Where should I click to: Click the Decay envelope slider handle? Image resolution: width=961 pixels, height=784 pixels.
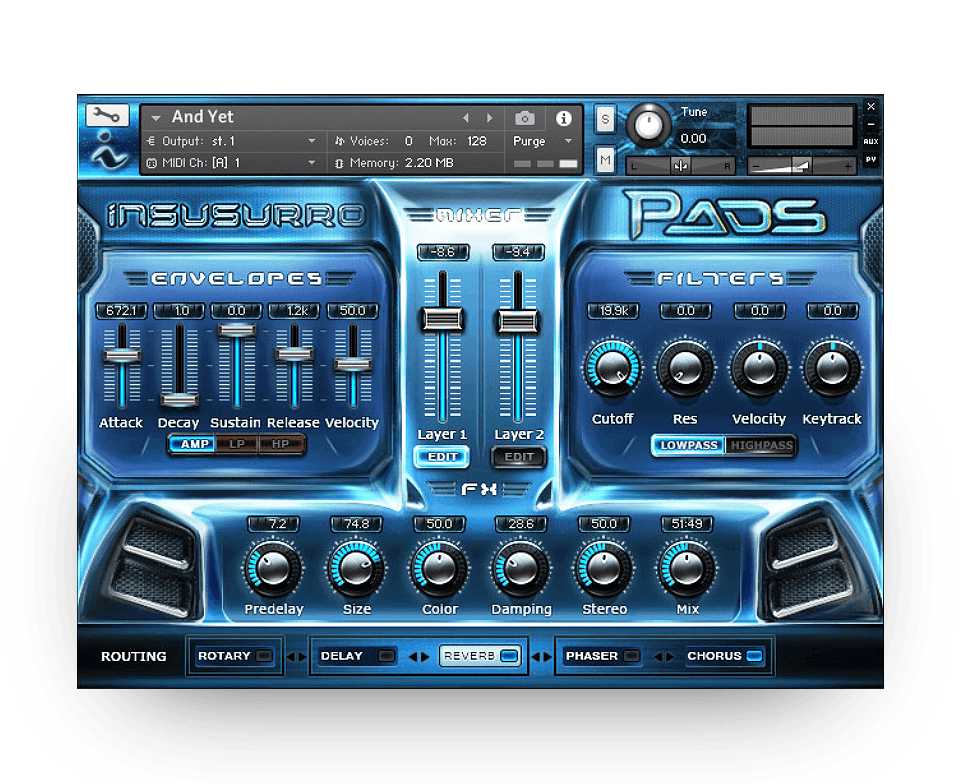pyautogui.click(x=179, y=400)
